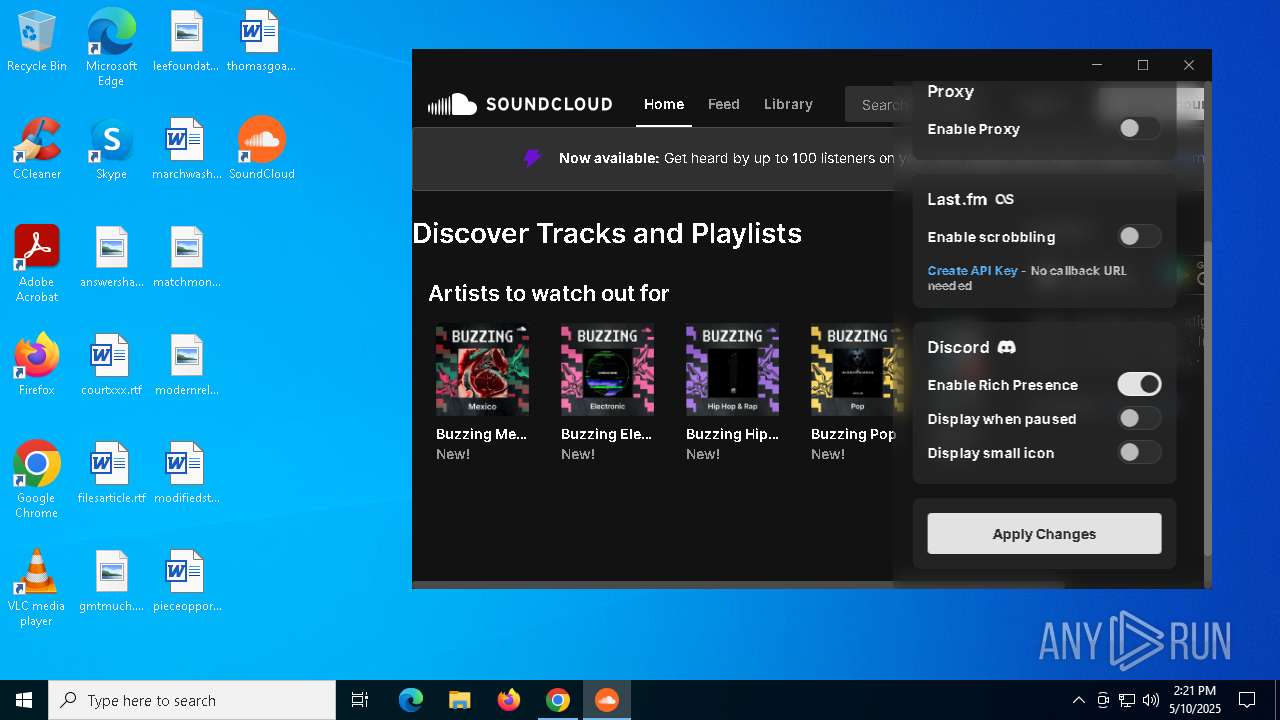Show hidden system tray icons

tap(1078, 700)
